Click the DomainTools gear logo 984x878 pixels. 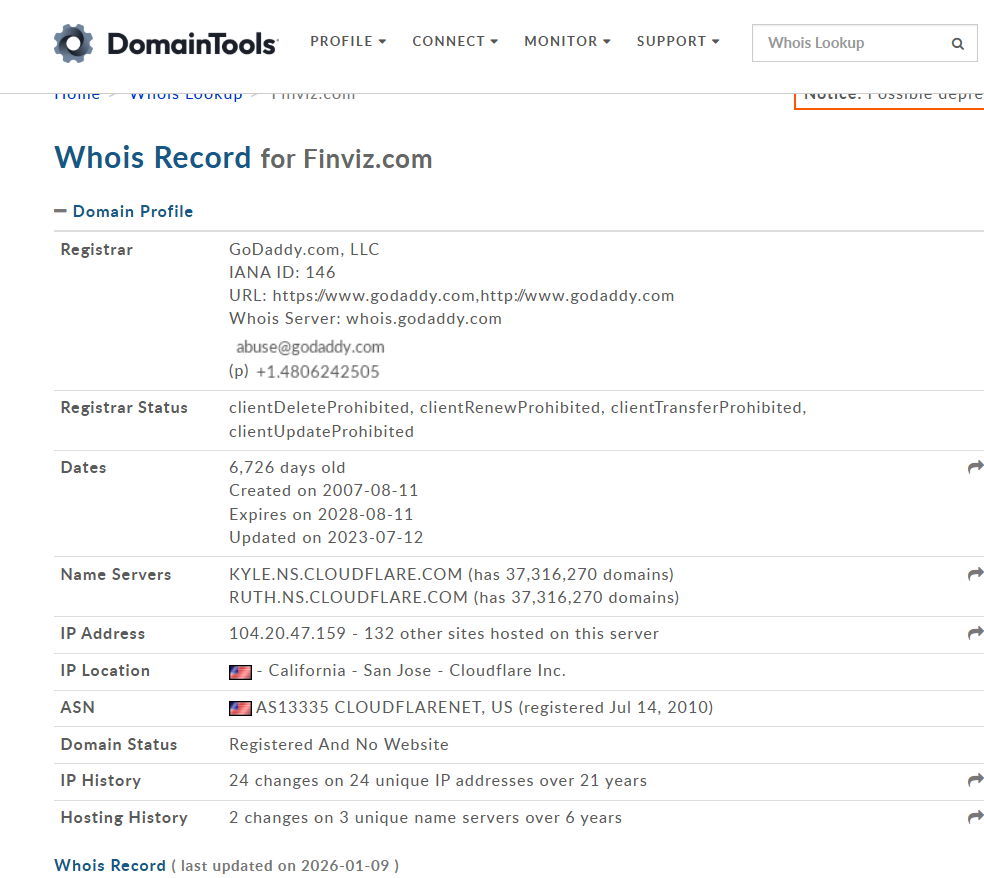click(x=74, y=43)
